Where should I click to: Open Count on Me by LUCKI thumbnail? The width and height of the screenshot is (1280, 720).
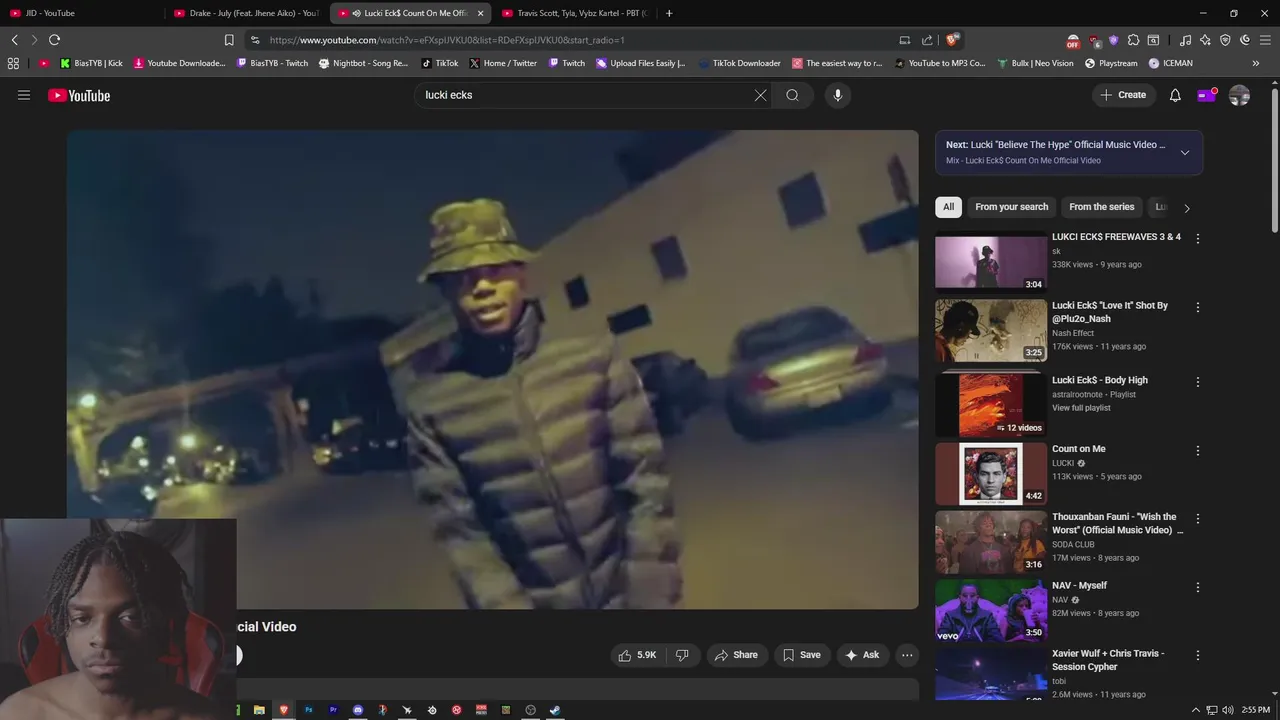(x=991, y=474)
